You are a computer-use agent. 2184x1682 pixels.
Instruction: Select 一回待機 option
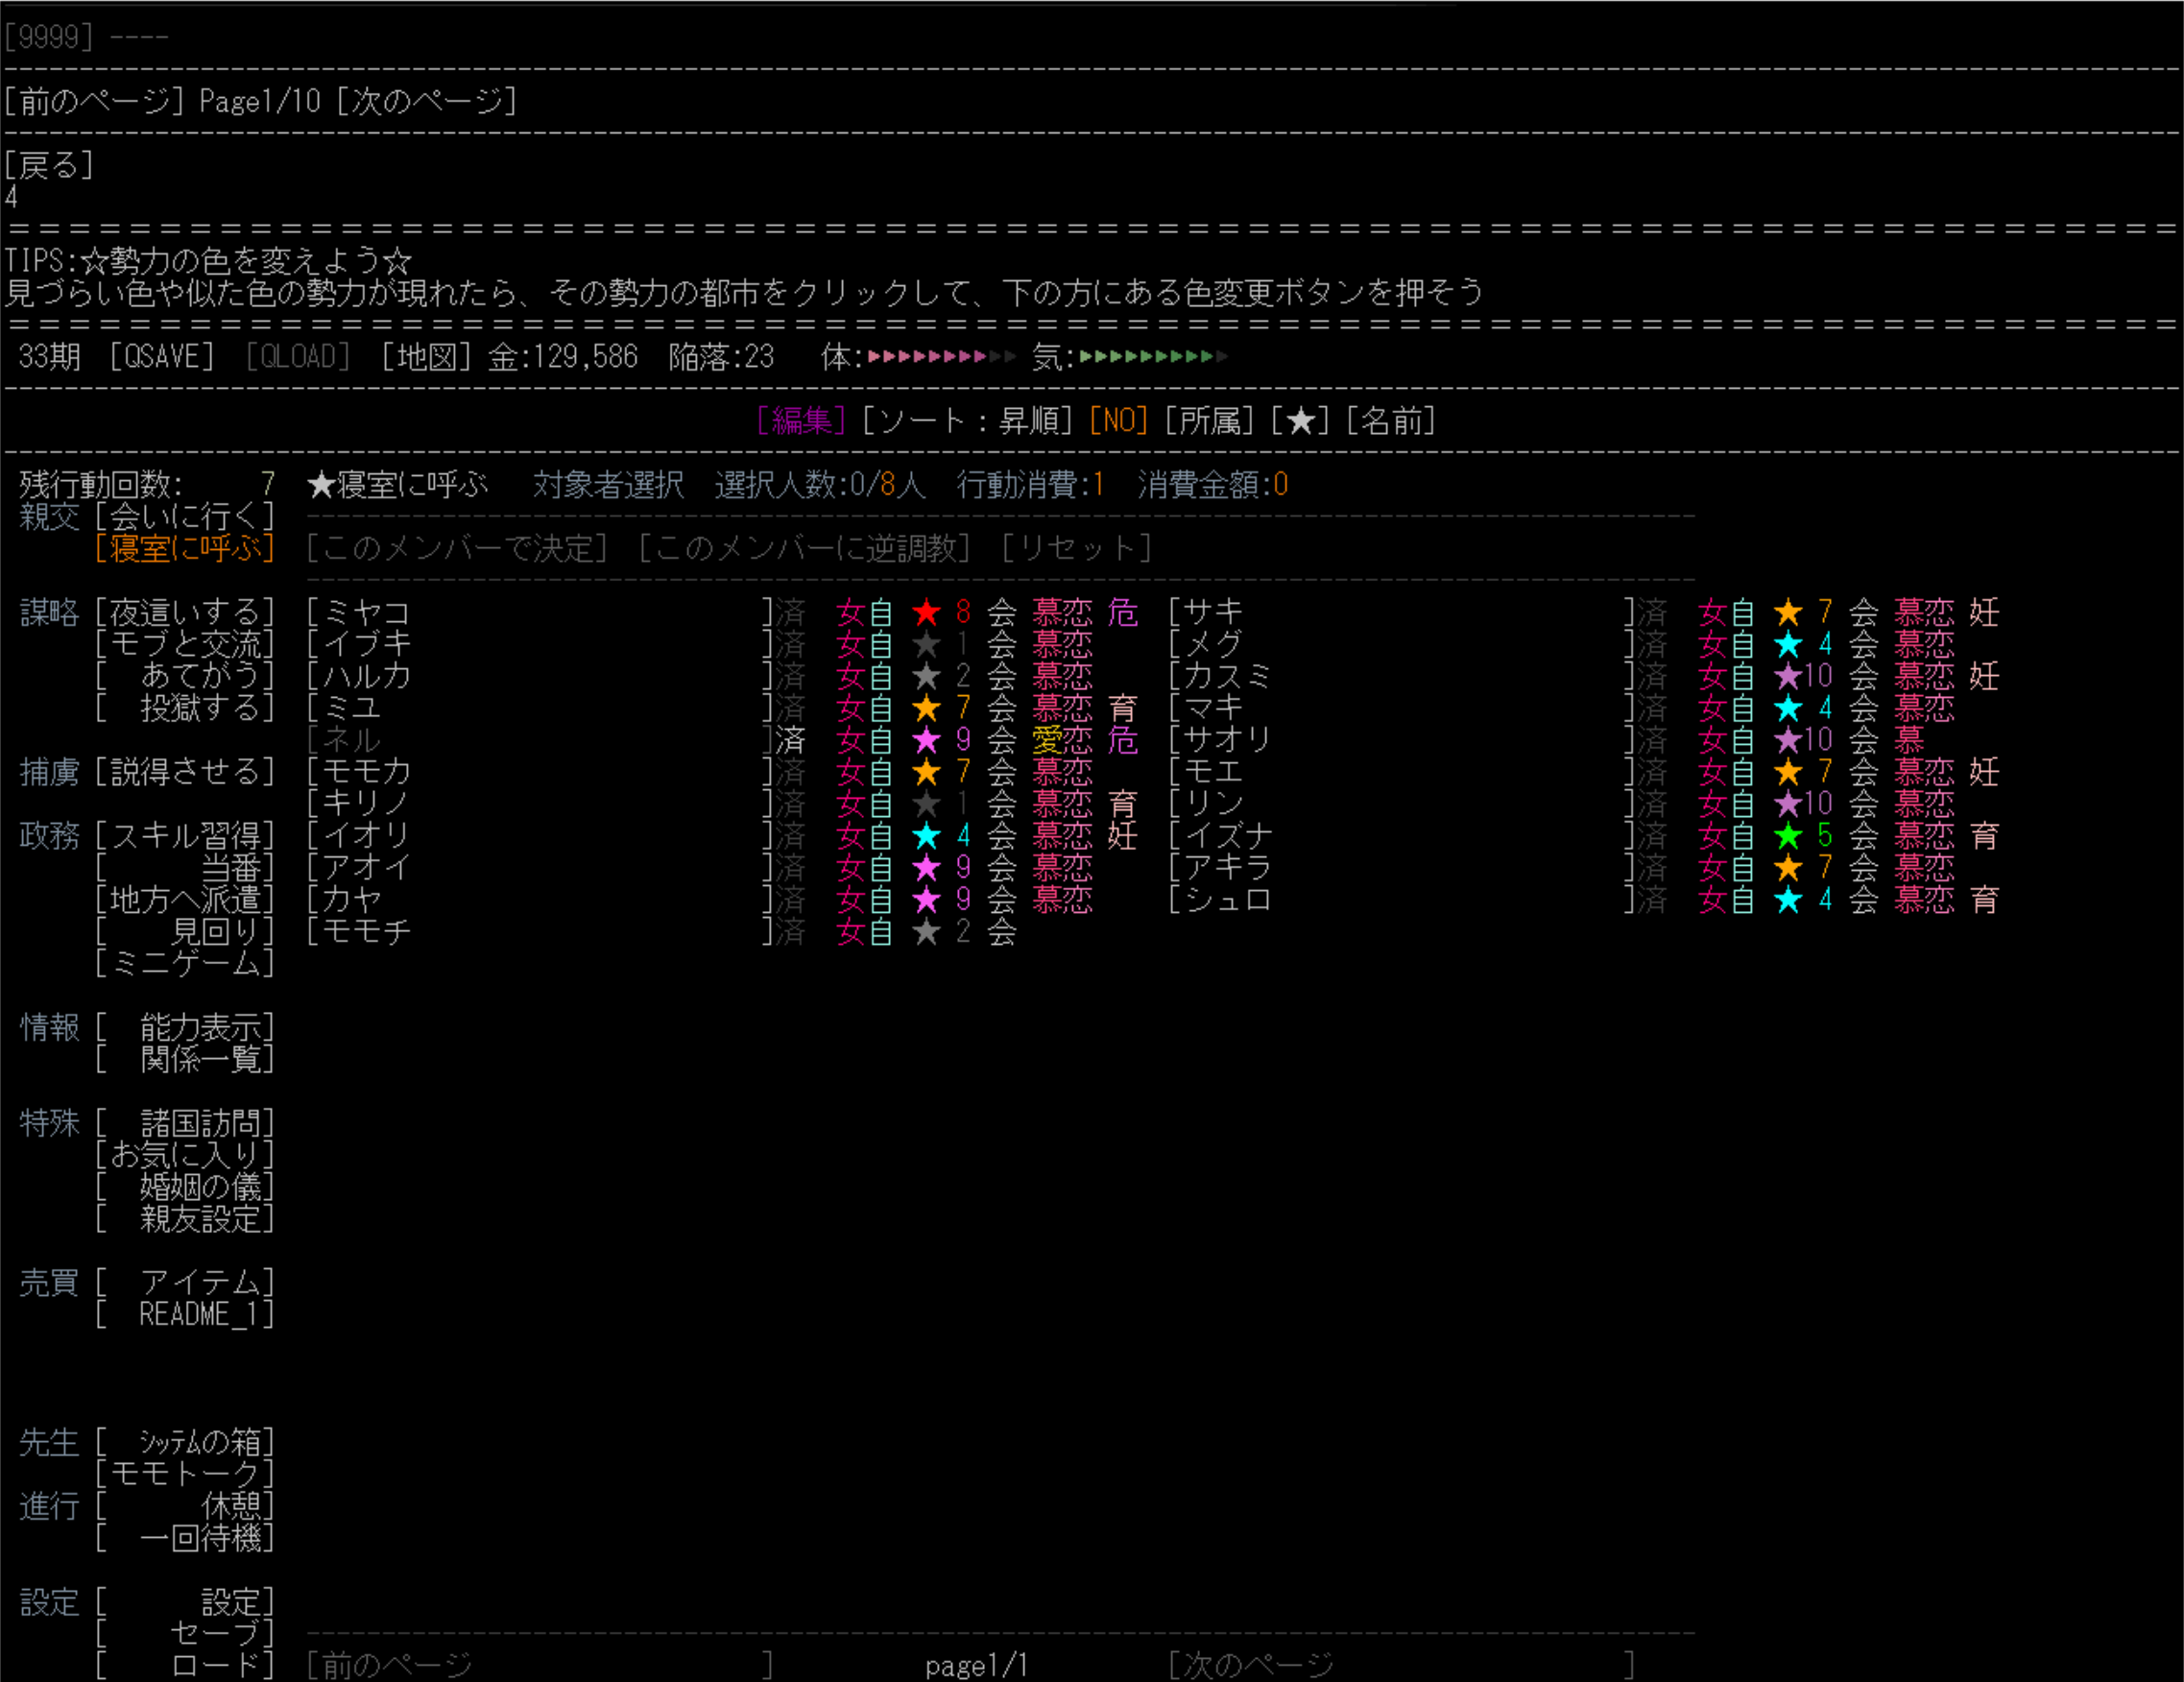[185, 1538]
